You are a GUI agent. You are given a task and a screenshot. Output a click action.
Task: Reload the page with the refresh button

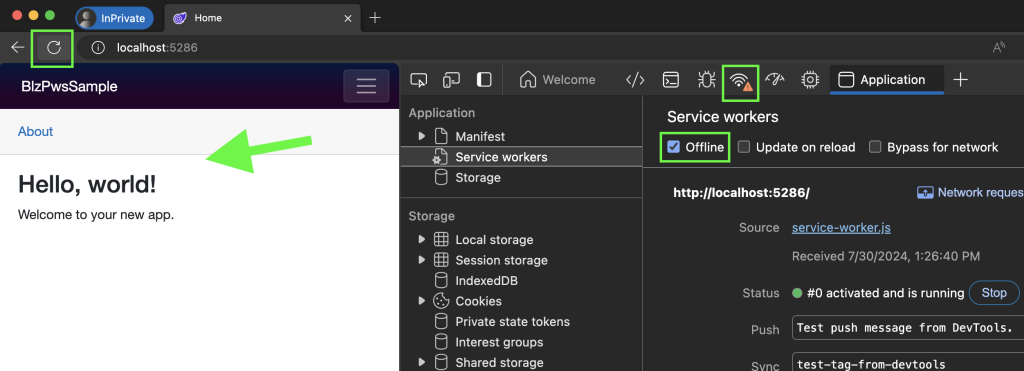click(54, 47)
